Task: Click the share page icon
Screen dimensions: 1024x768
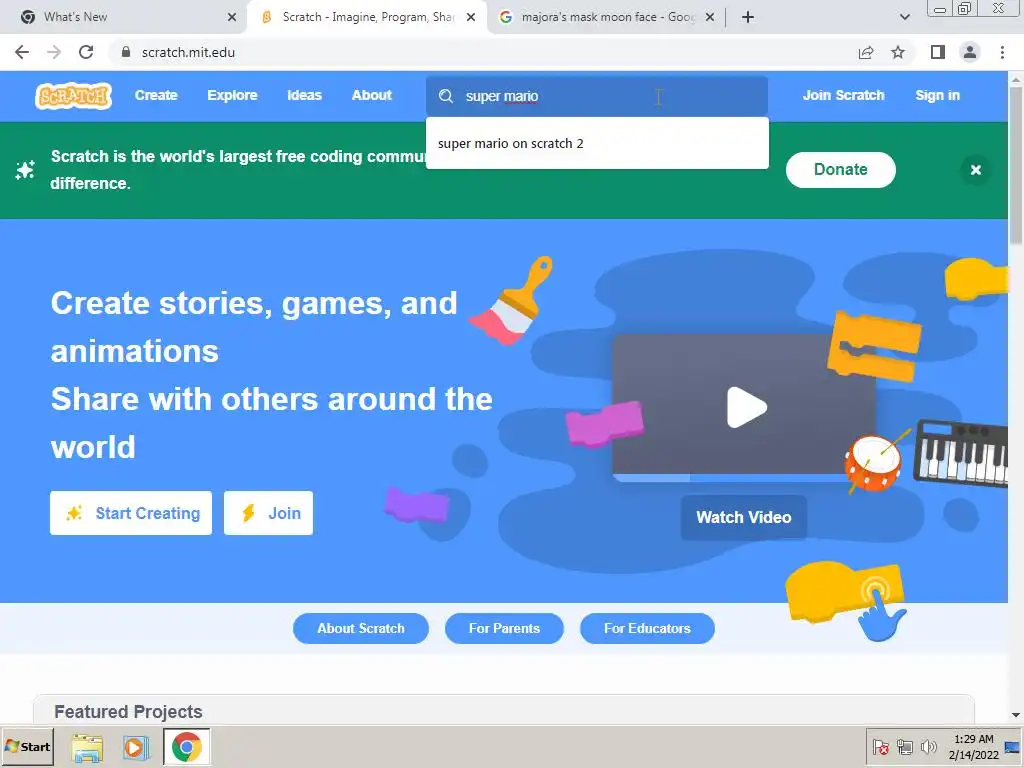Action: pyautogui.click(x=866, y=52)
